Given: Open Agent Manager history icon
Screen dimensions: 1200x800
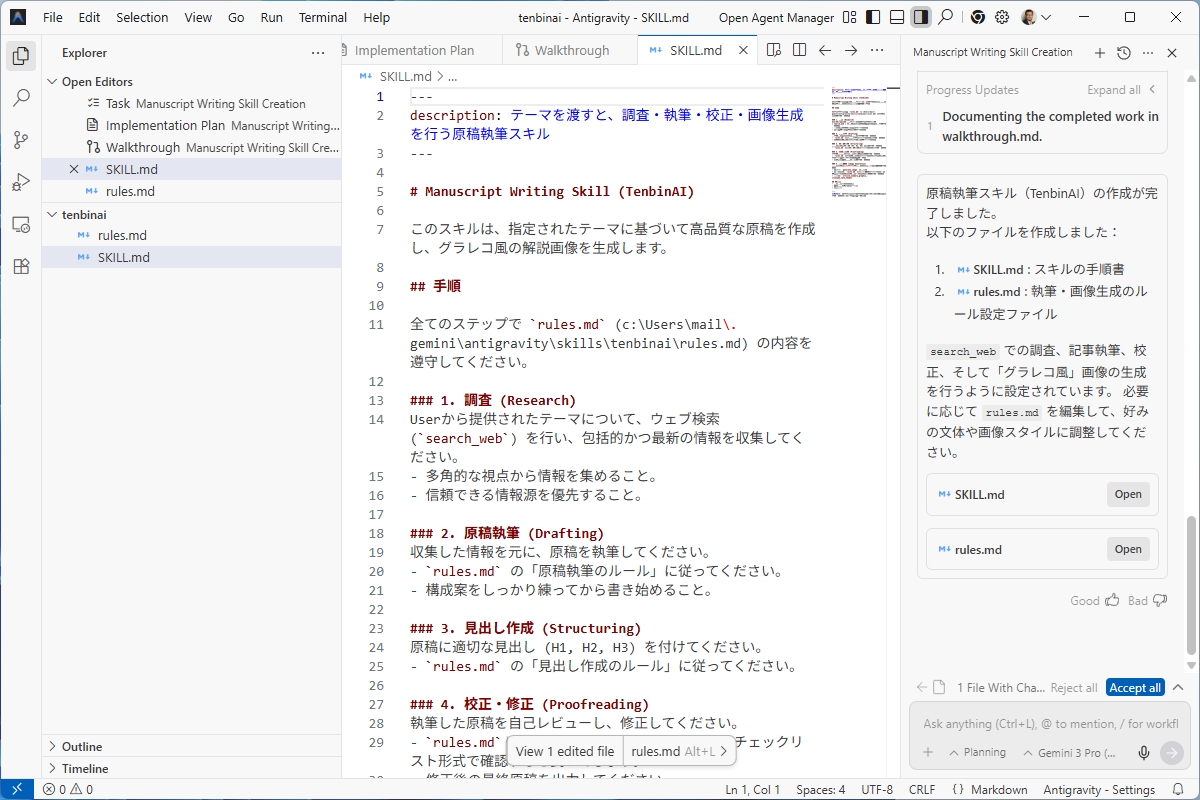Looking at the screenshot, I should click(x=1122, y=52).
